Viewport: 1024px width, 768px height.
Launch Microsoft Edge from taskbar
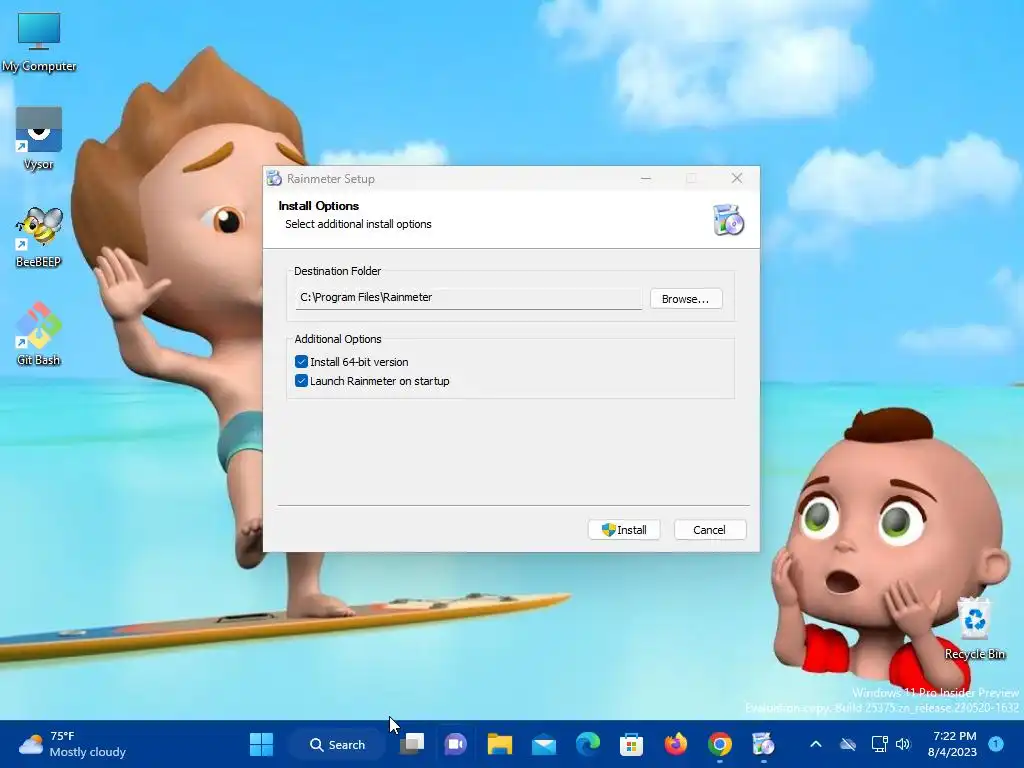[588, 744]
